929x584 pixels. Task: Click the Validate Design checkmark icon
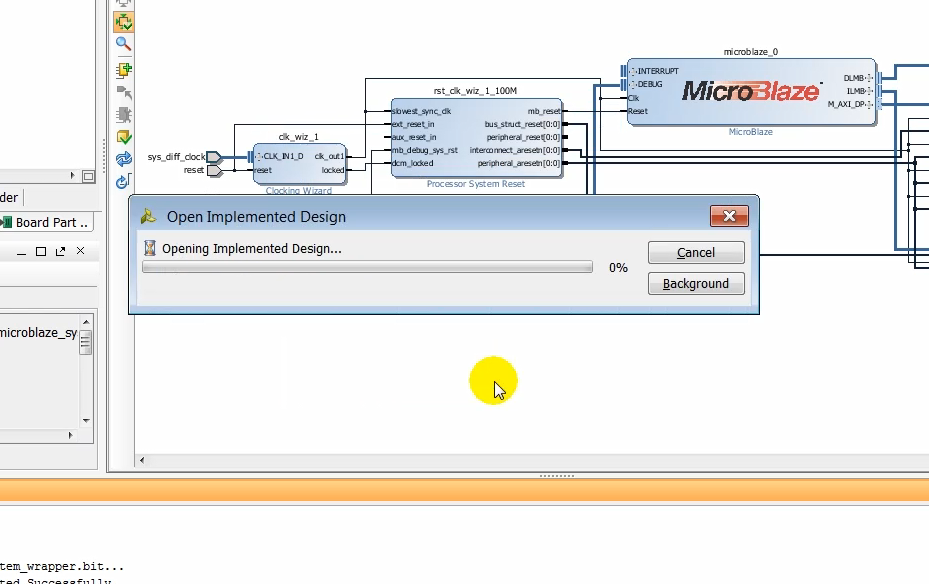(123, 137)
